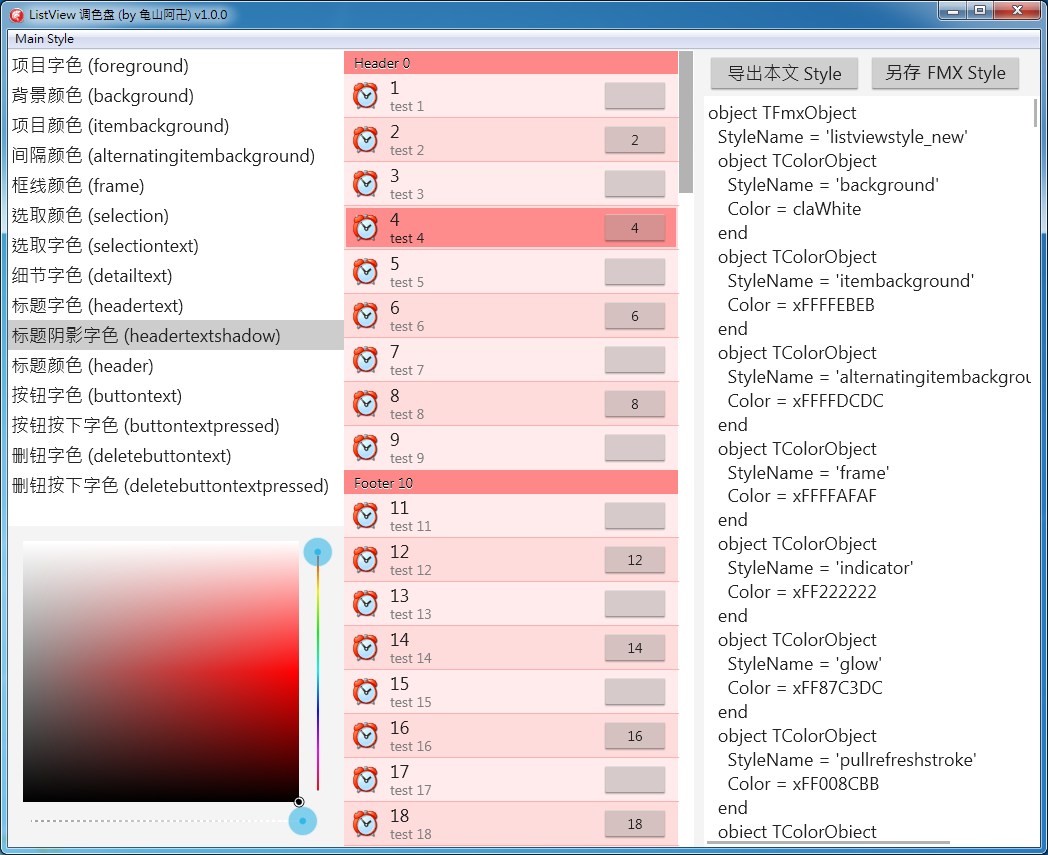Click the alarm clock icon in row 11
Viewport: 1048px width, 855px height.
pos(366,516)
